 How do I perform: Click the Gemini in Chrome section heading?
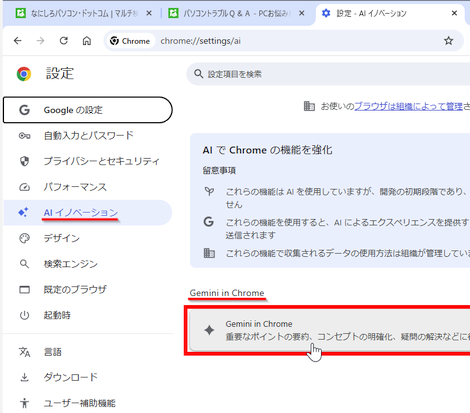[227, 293]
